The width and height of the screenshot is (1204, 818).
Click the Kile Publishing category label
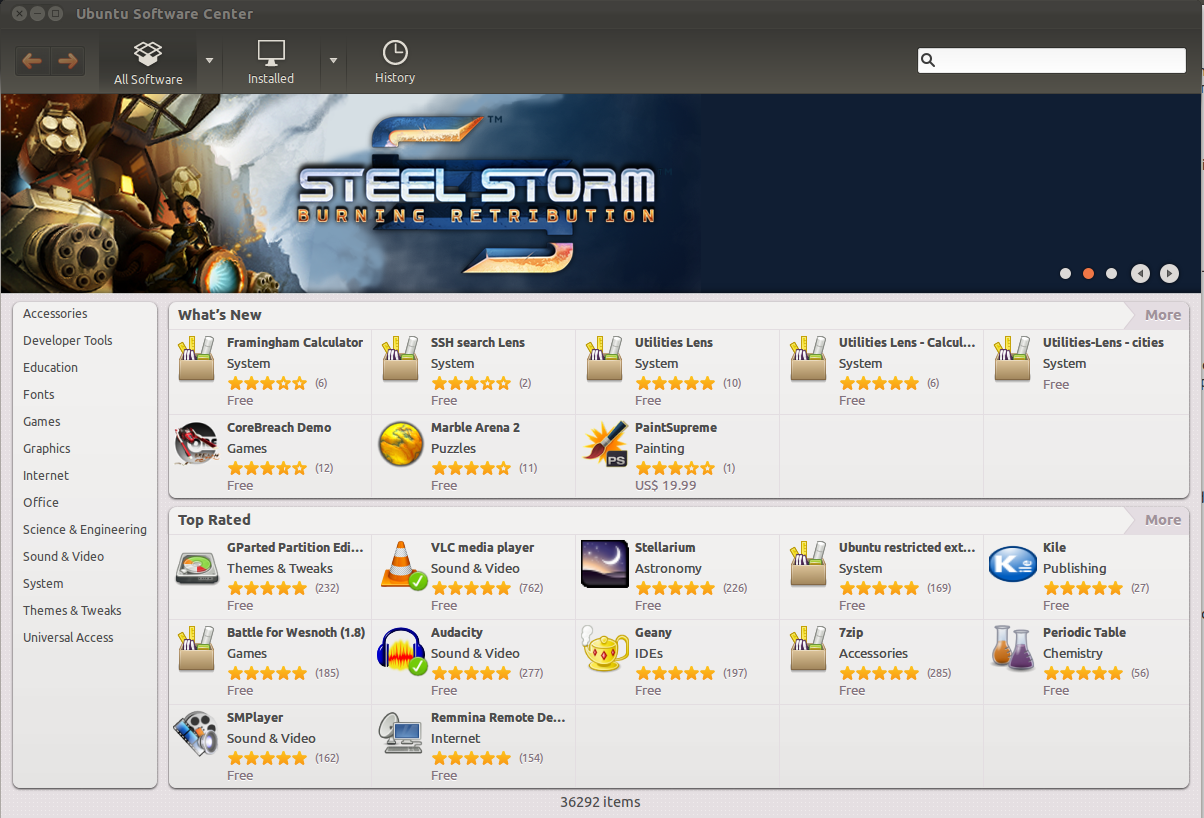[1074, 568]
